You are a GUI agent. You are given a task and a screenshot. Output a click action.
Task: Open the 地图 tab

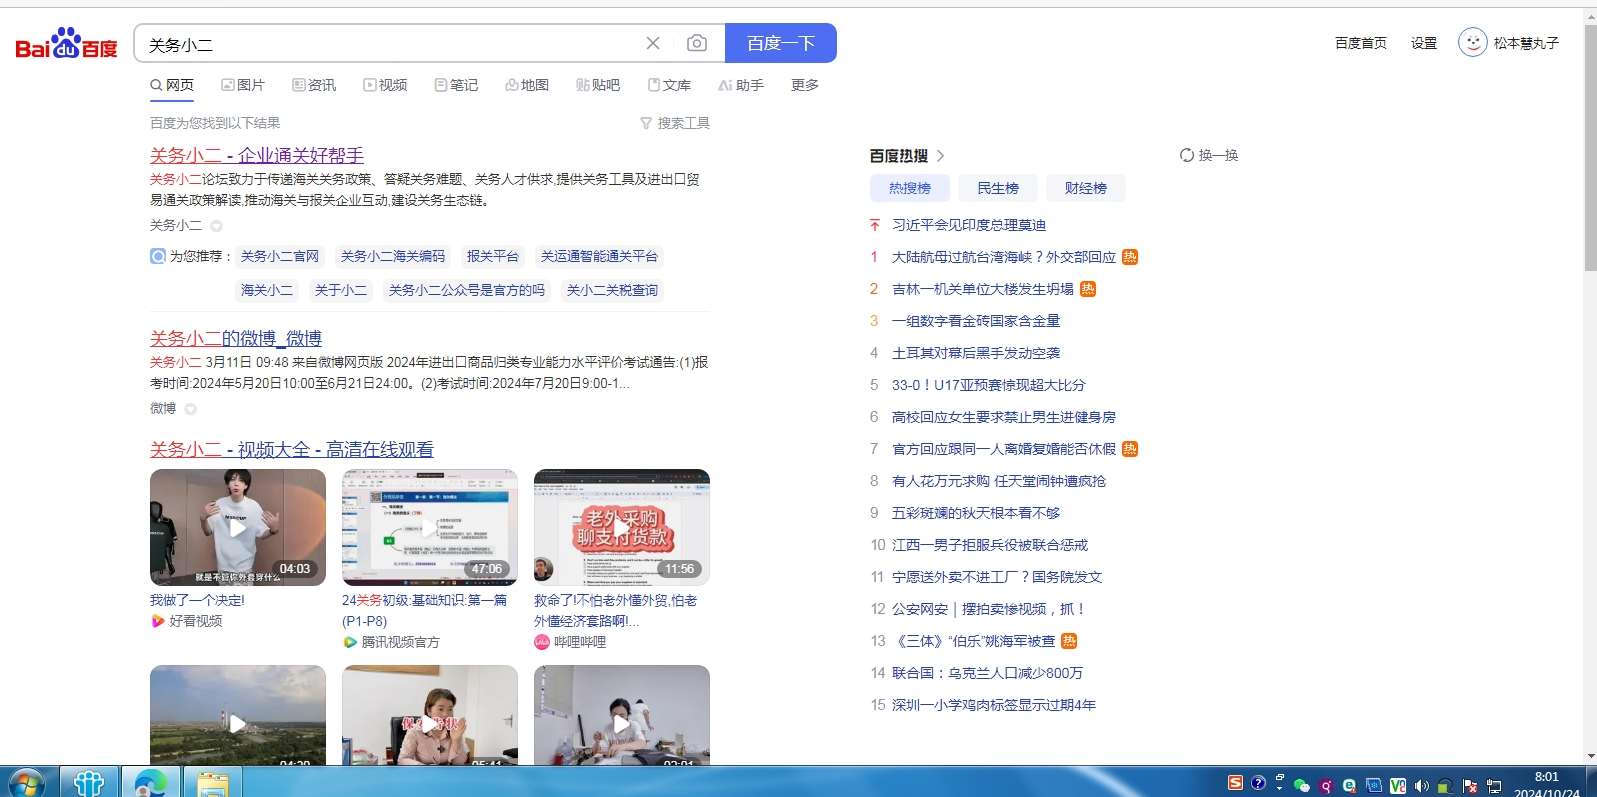(x=527, y=85)
